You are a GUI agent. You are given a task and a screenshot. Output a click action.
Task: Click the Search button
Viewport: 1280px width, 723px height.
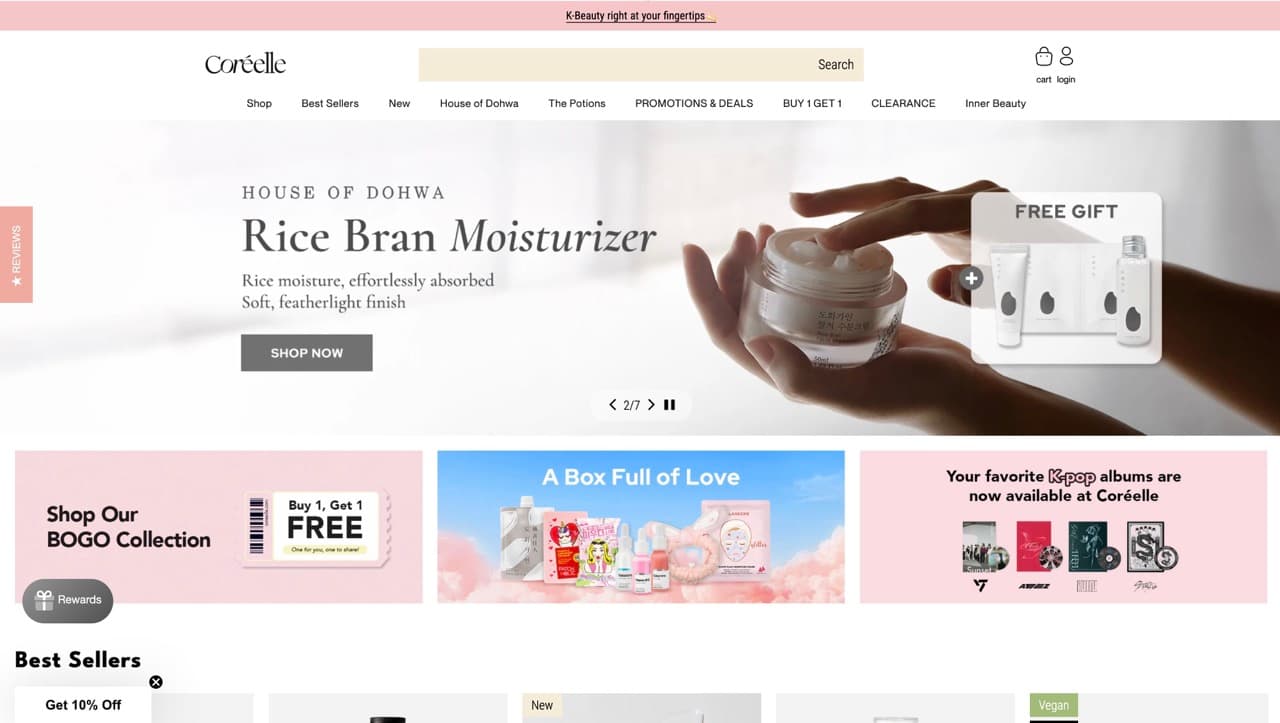(x=836, y=65)
